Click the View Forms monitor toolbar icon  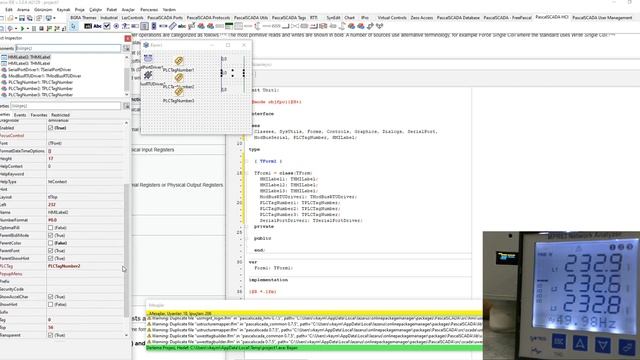(x=48, y=18)
